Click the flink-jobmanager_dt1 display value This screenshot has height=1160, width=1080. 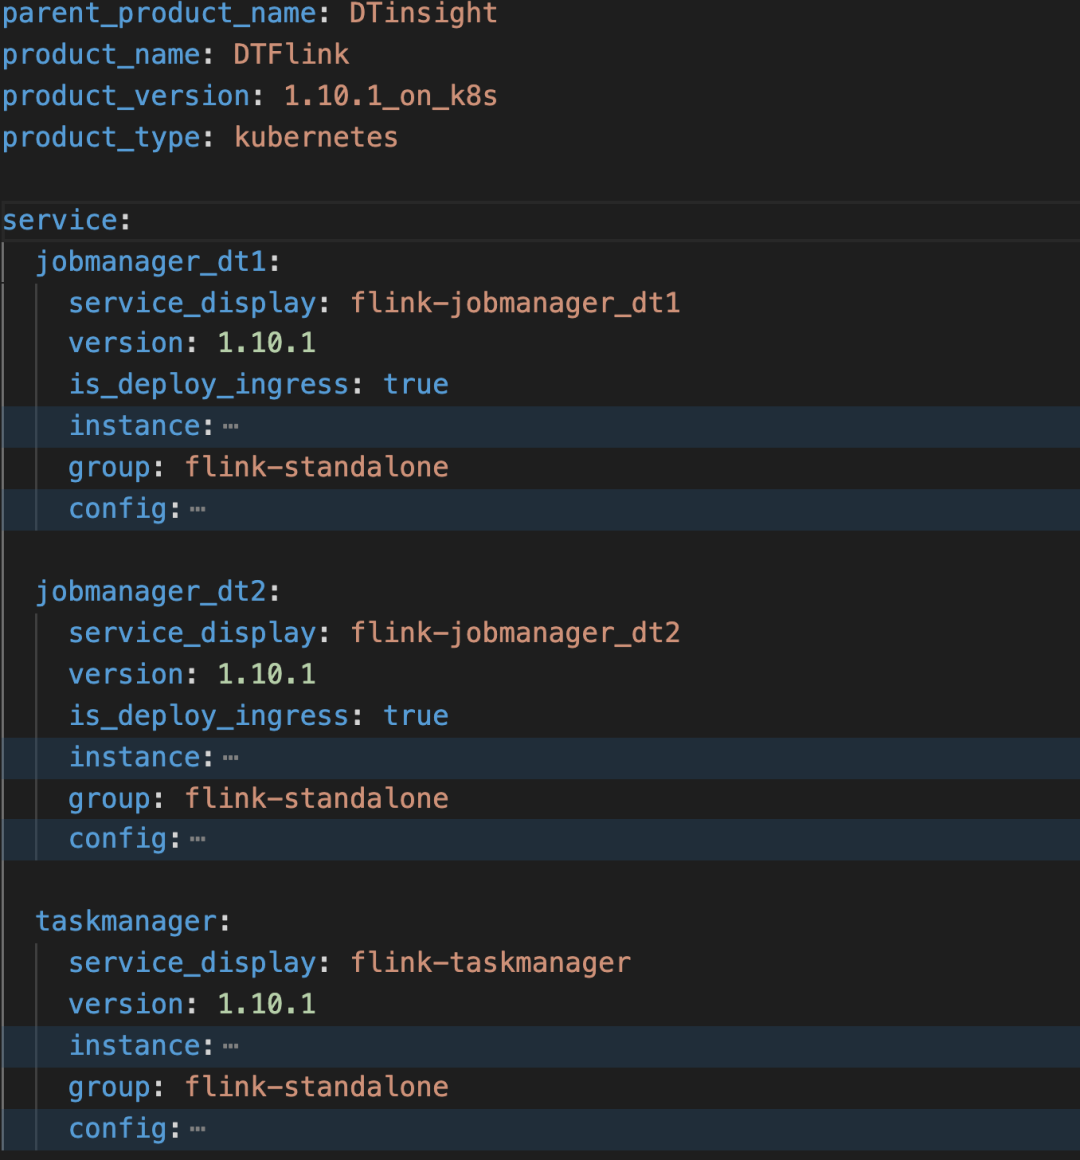(515, 303)
